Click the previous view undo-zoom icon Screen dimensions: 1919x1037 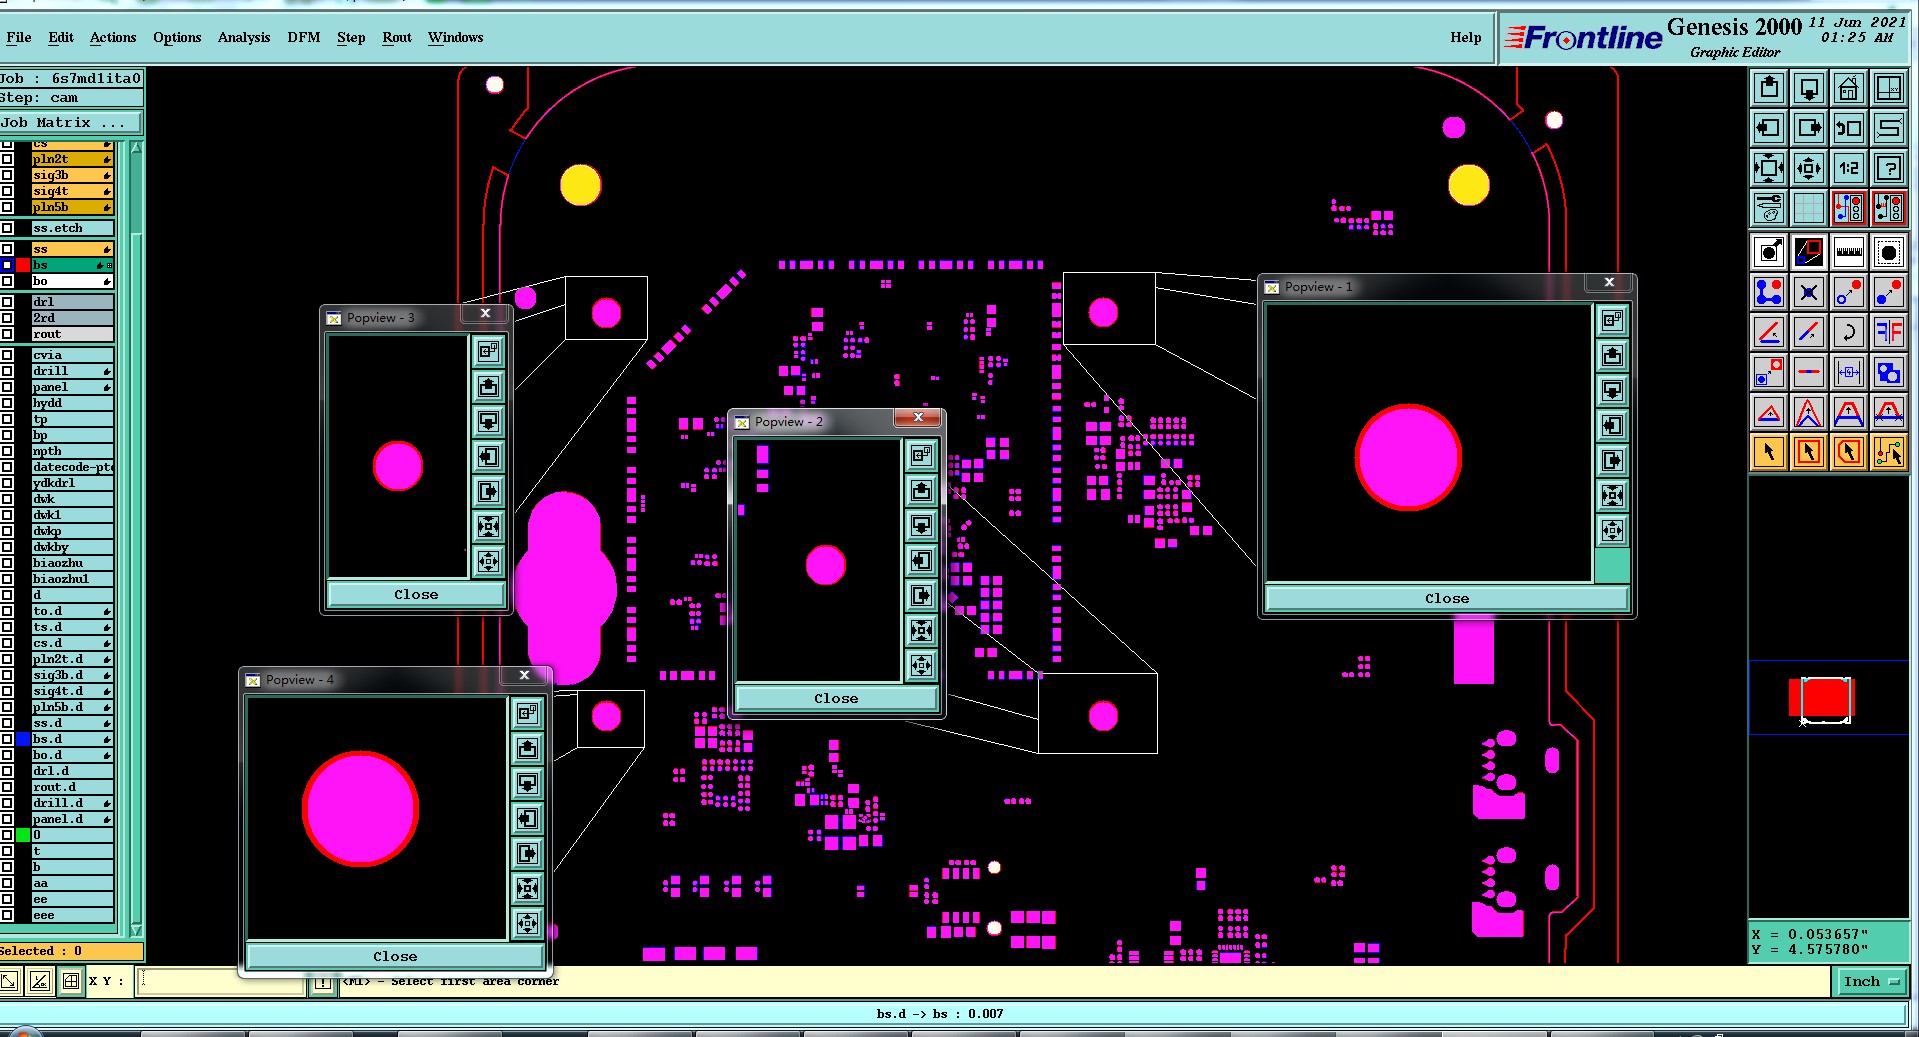tap(1849, 128)
